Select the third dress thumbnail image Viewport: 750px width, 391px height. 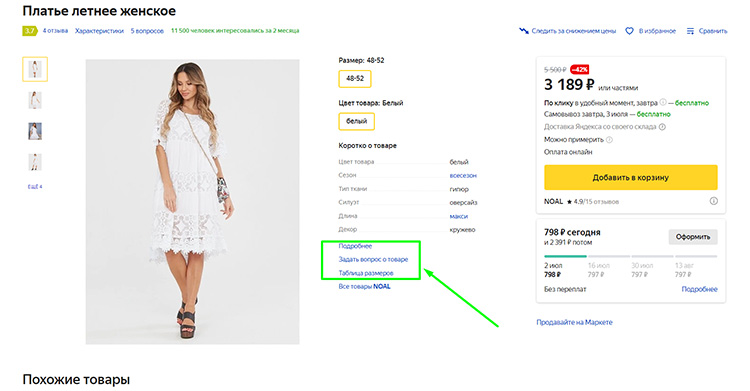point(35,131)
